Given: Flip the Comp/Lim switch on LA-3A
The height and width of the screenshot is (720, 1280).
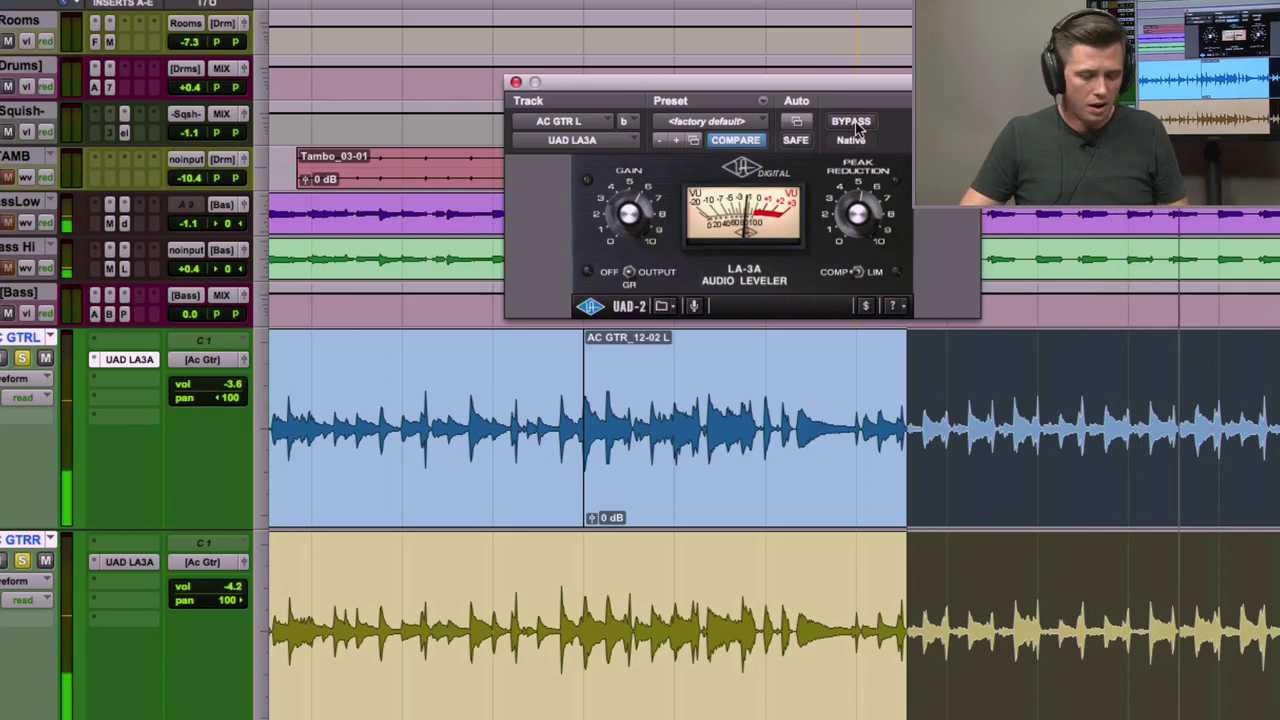Looking at the screenshot, I should pos(856,272).
